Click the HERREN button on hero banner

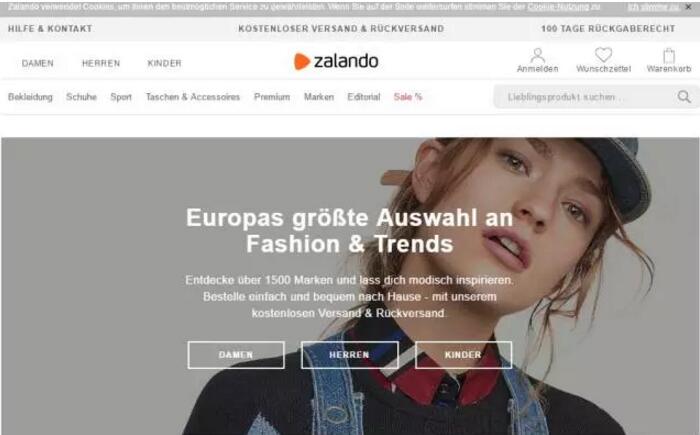pyautogui.click(x=350, y=355)
